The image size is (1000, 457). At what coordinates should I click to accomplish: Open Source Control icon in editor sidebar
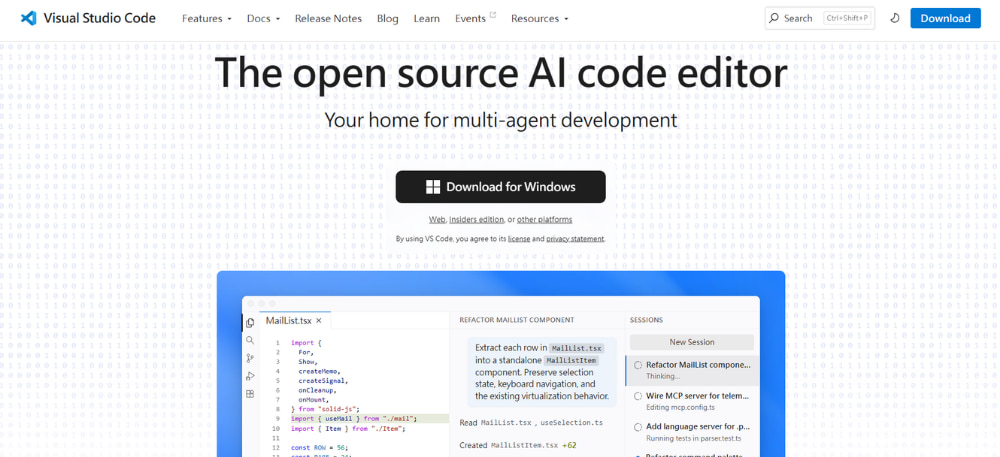[250, 358]
